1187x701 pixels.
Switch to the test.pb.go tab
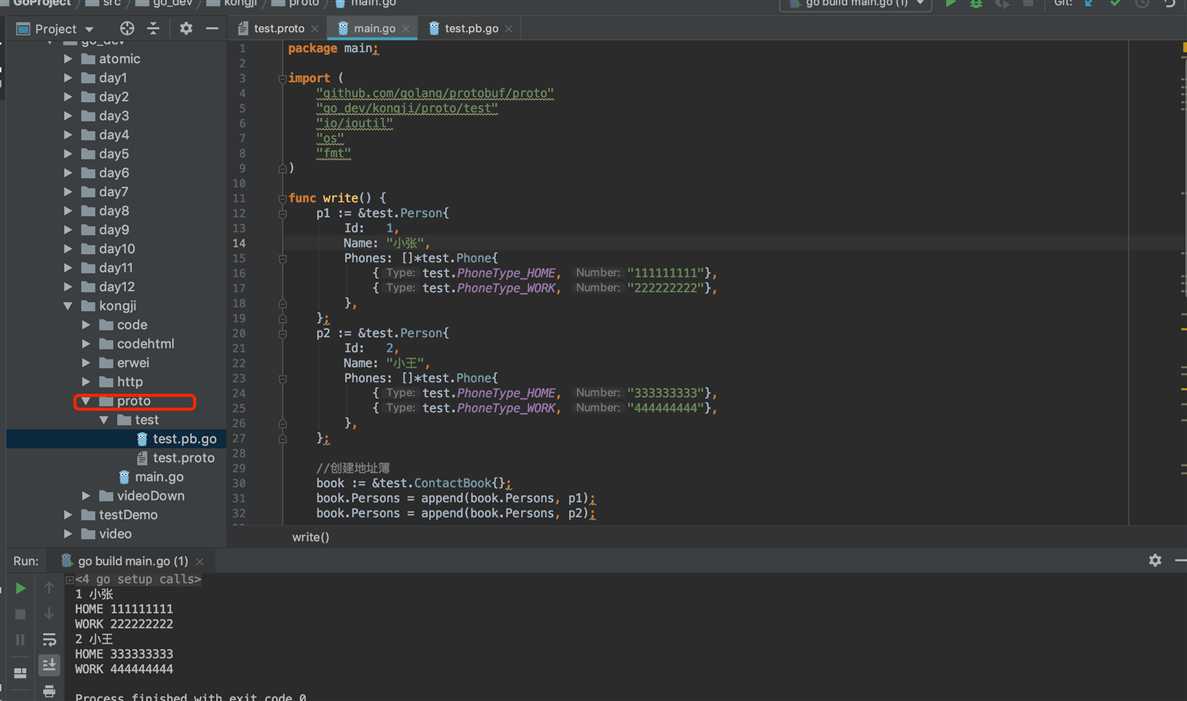point(471,29)
